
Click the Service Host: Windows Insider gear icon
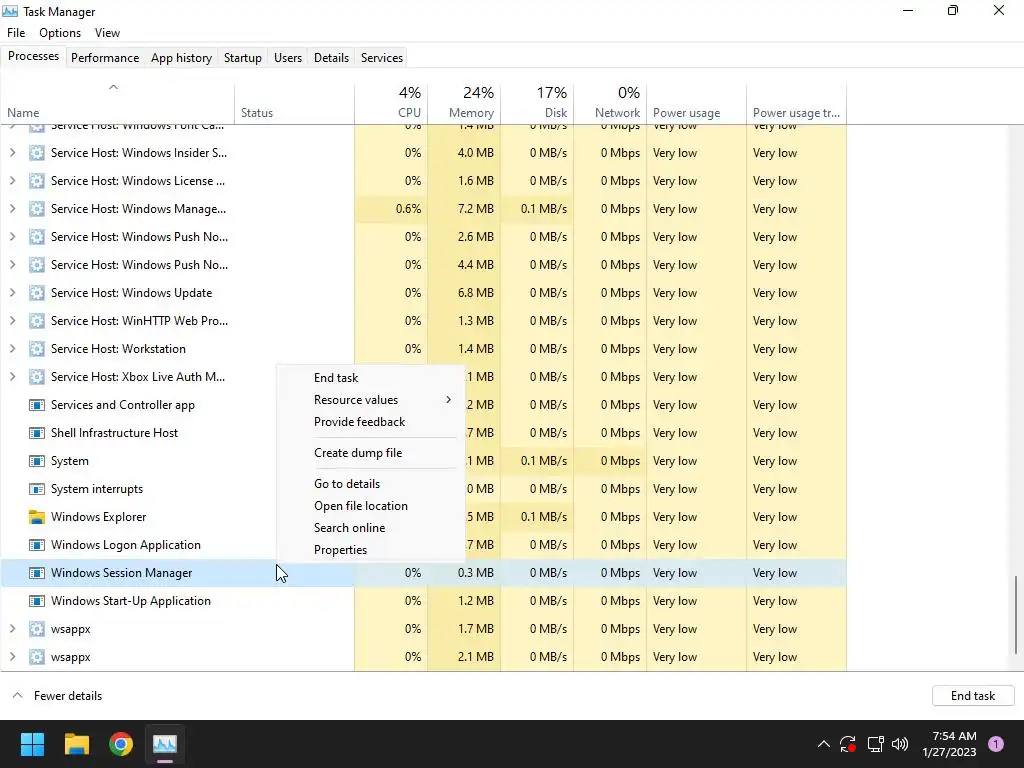point(37,153)
